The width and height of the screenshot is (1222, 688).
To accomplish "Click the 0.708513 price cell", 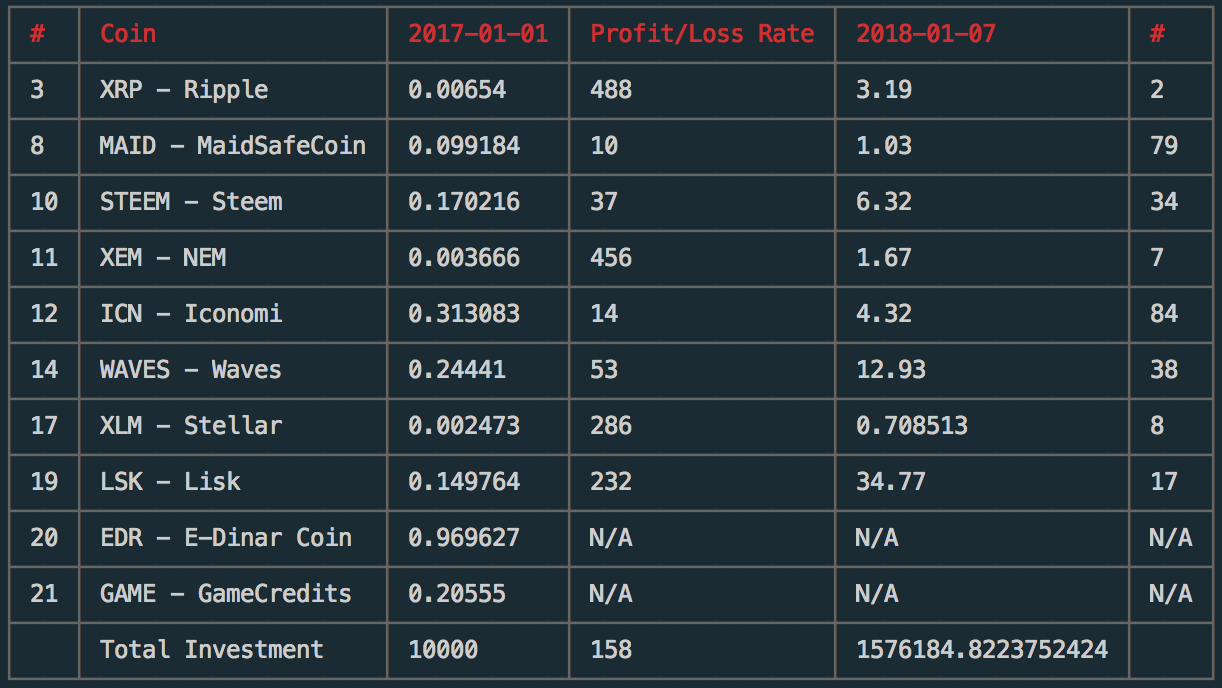I will pos(912,426).
